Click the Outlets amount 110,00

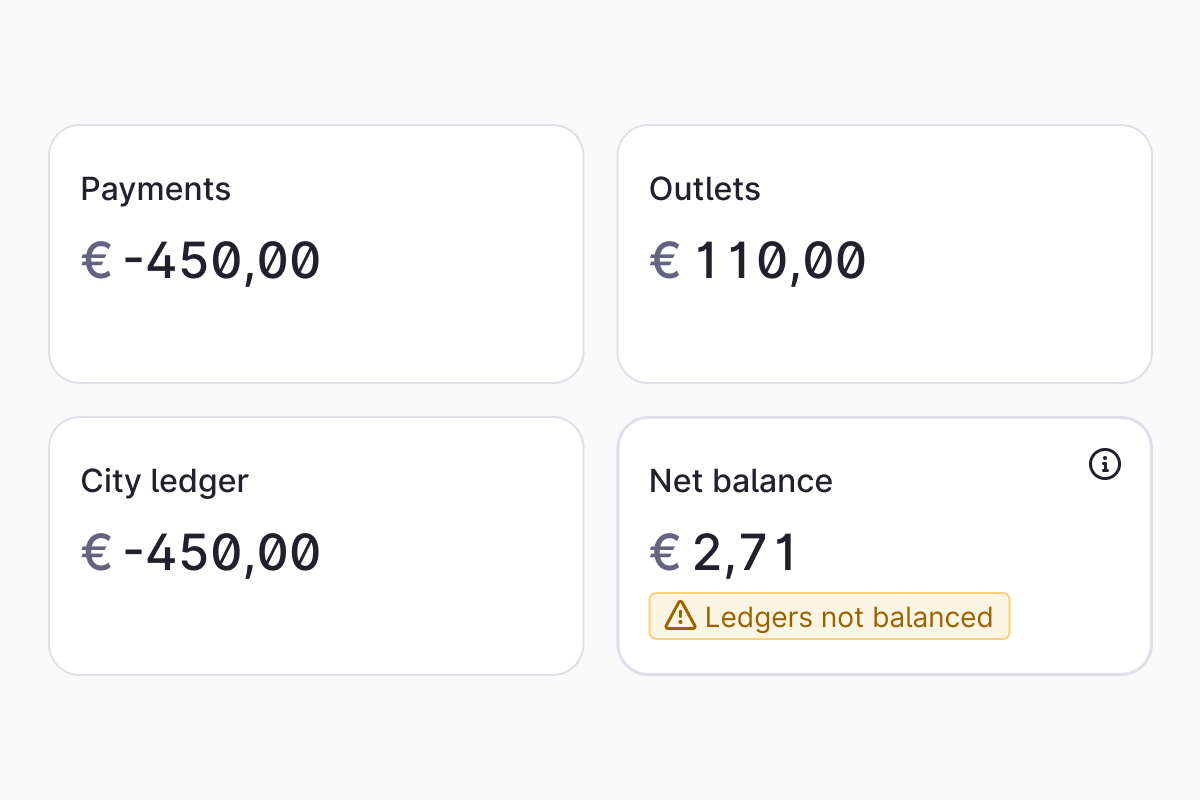pyautogui.click(x=780, y=260)
